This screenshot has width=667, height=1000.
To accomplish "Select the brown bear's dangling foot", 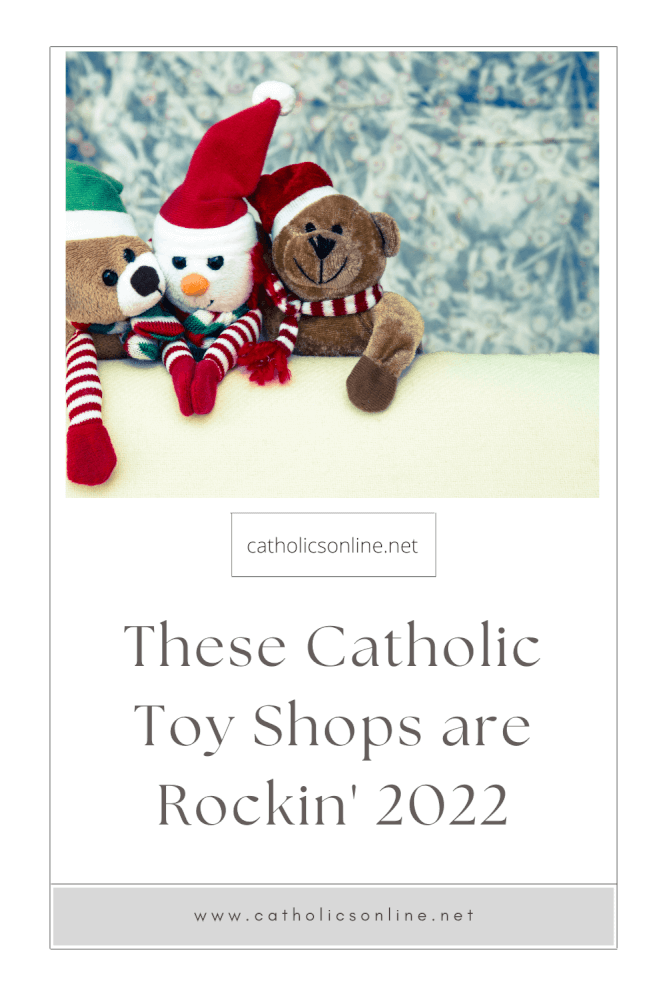I will 373,383.
